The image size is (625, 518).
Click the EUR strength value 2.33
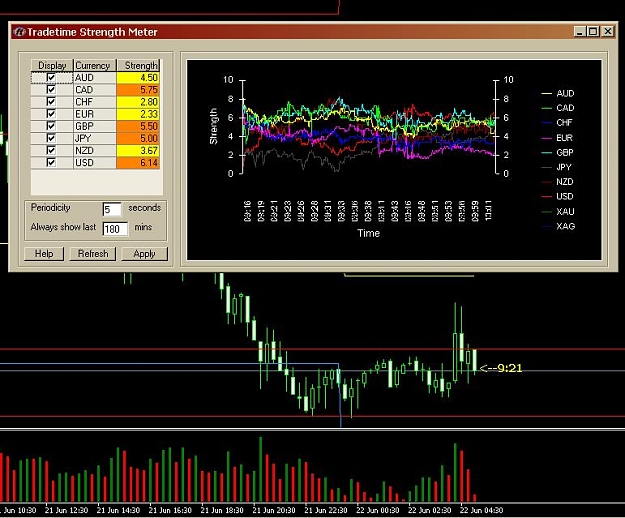pyautogui.click(x=138, y=114)
